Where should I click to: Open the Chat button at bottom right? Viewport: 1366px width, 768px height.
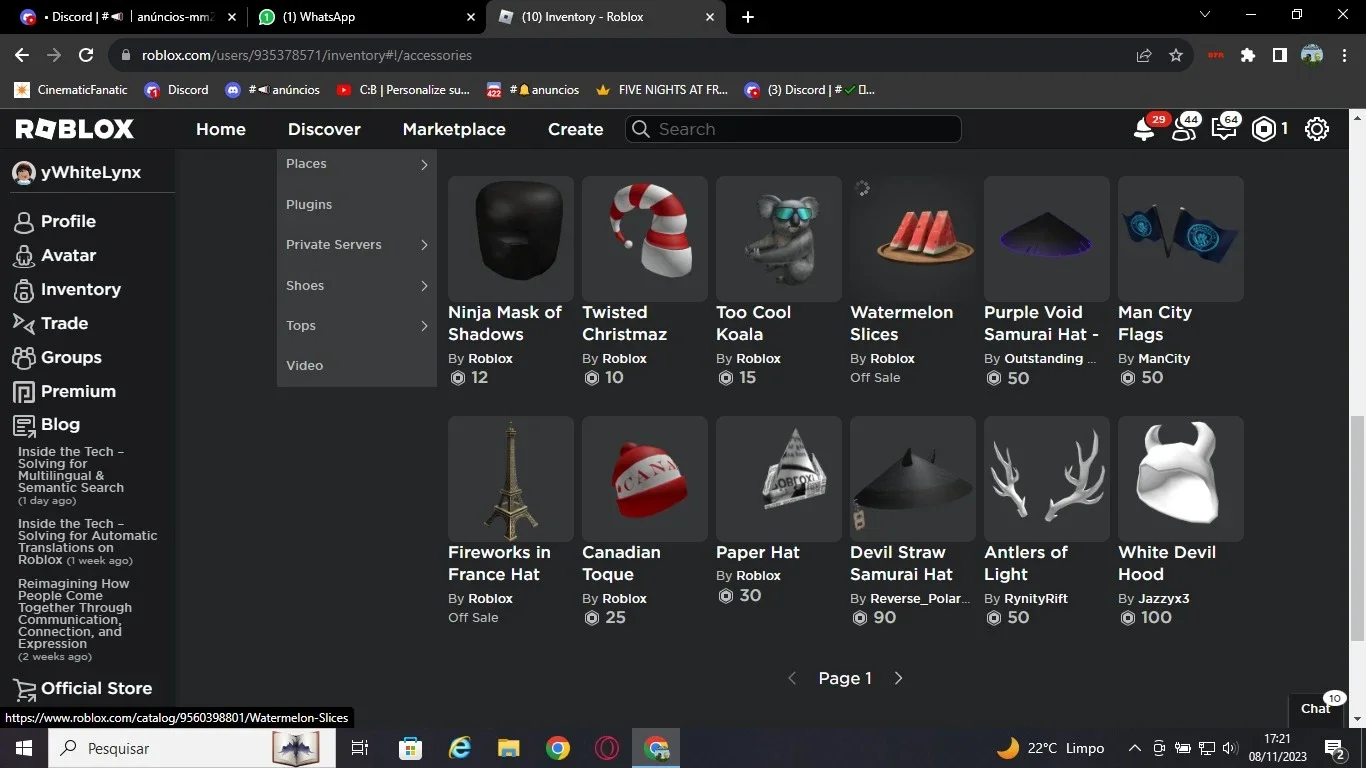point(1316,708)
